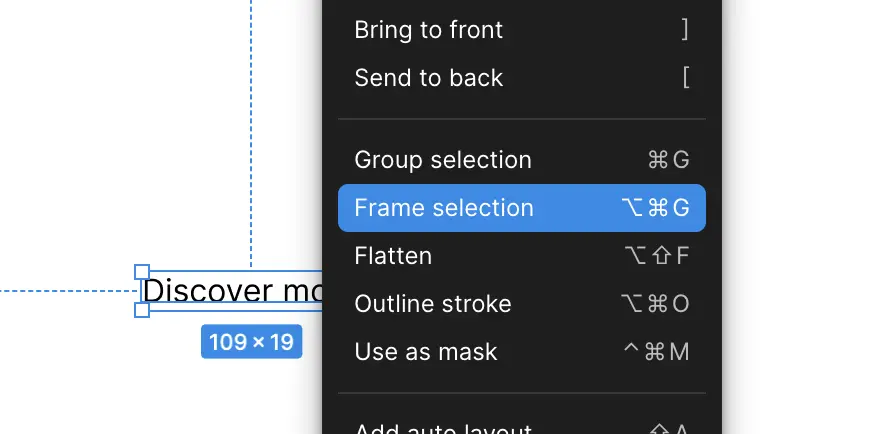Click the 'Discover mo' text layer on canvas

232,290
